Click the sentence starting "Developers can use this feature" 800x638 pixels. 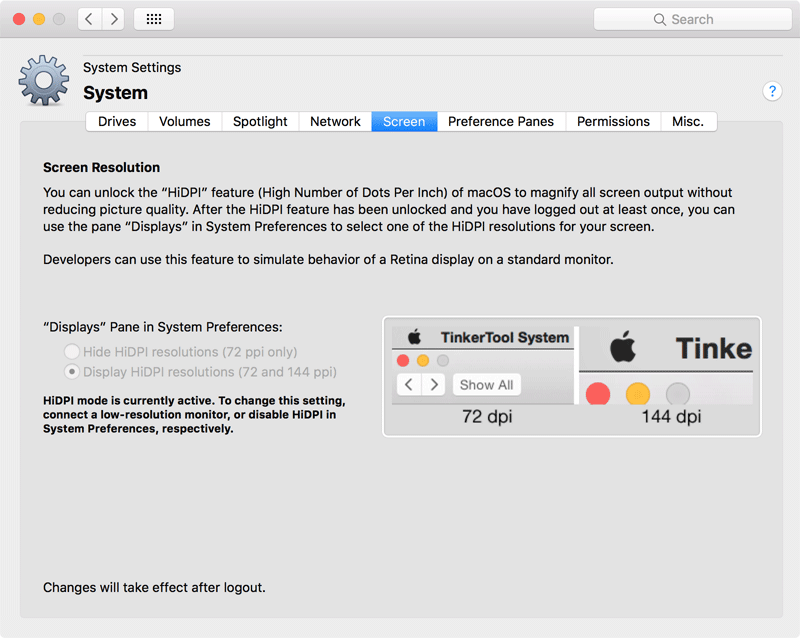click(x=328, y=259)
